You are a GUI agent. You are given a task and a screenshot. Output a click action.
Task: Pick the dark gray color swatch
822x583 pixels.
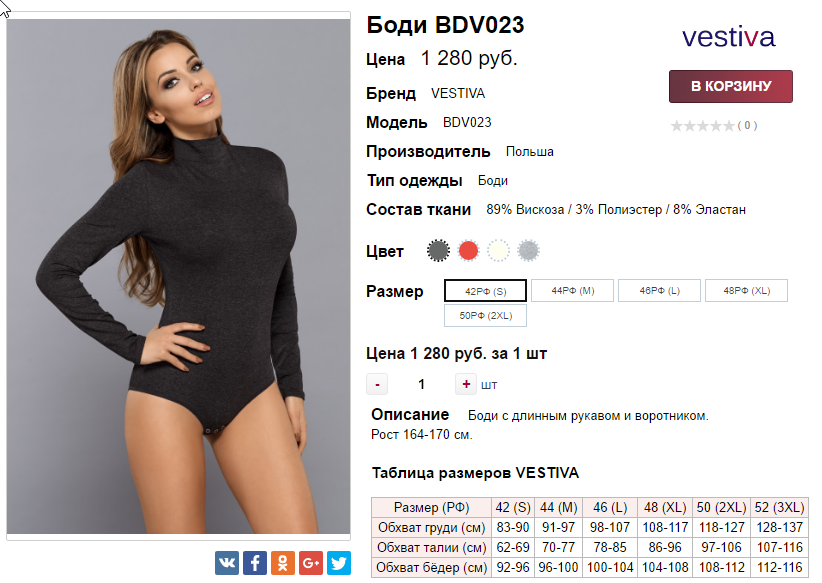point(438,251)
